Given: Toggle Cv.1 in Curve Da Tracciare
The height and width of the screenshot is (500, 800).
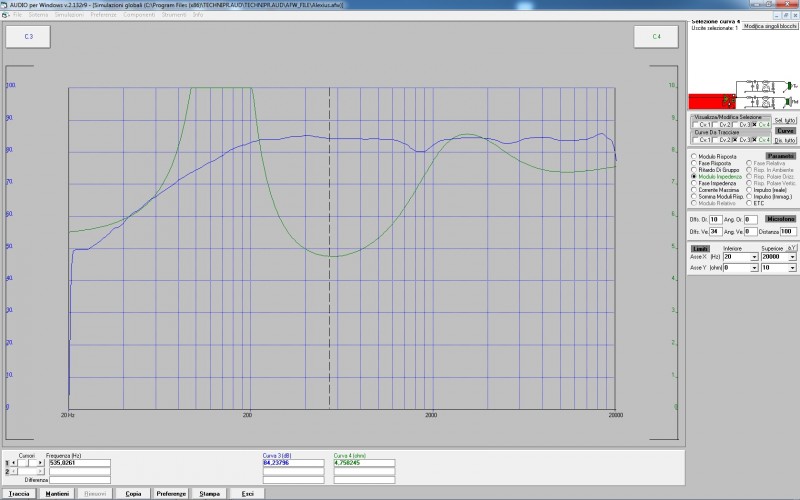Looking at the screenshot, I should pyautogui.click(x=703, y=140).
